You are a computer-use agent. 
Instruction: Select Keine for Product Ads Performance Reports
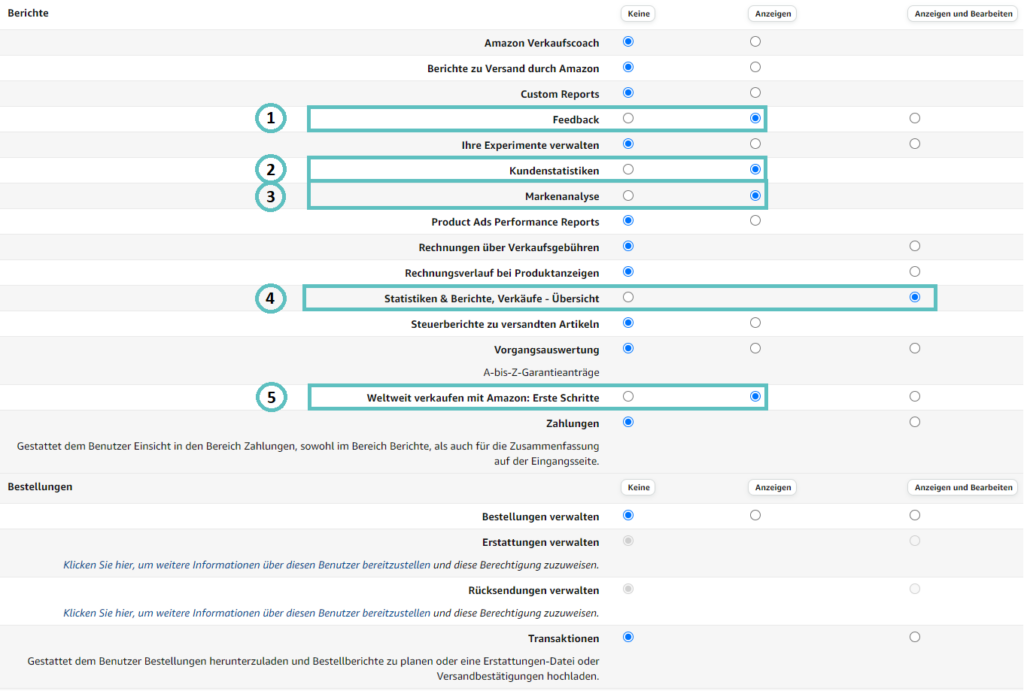(628, 221)
